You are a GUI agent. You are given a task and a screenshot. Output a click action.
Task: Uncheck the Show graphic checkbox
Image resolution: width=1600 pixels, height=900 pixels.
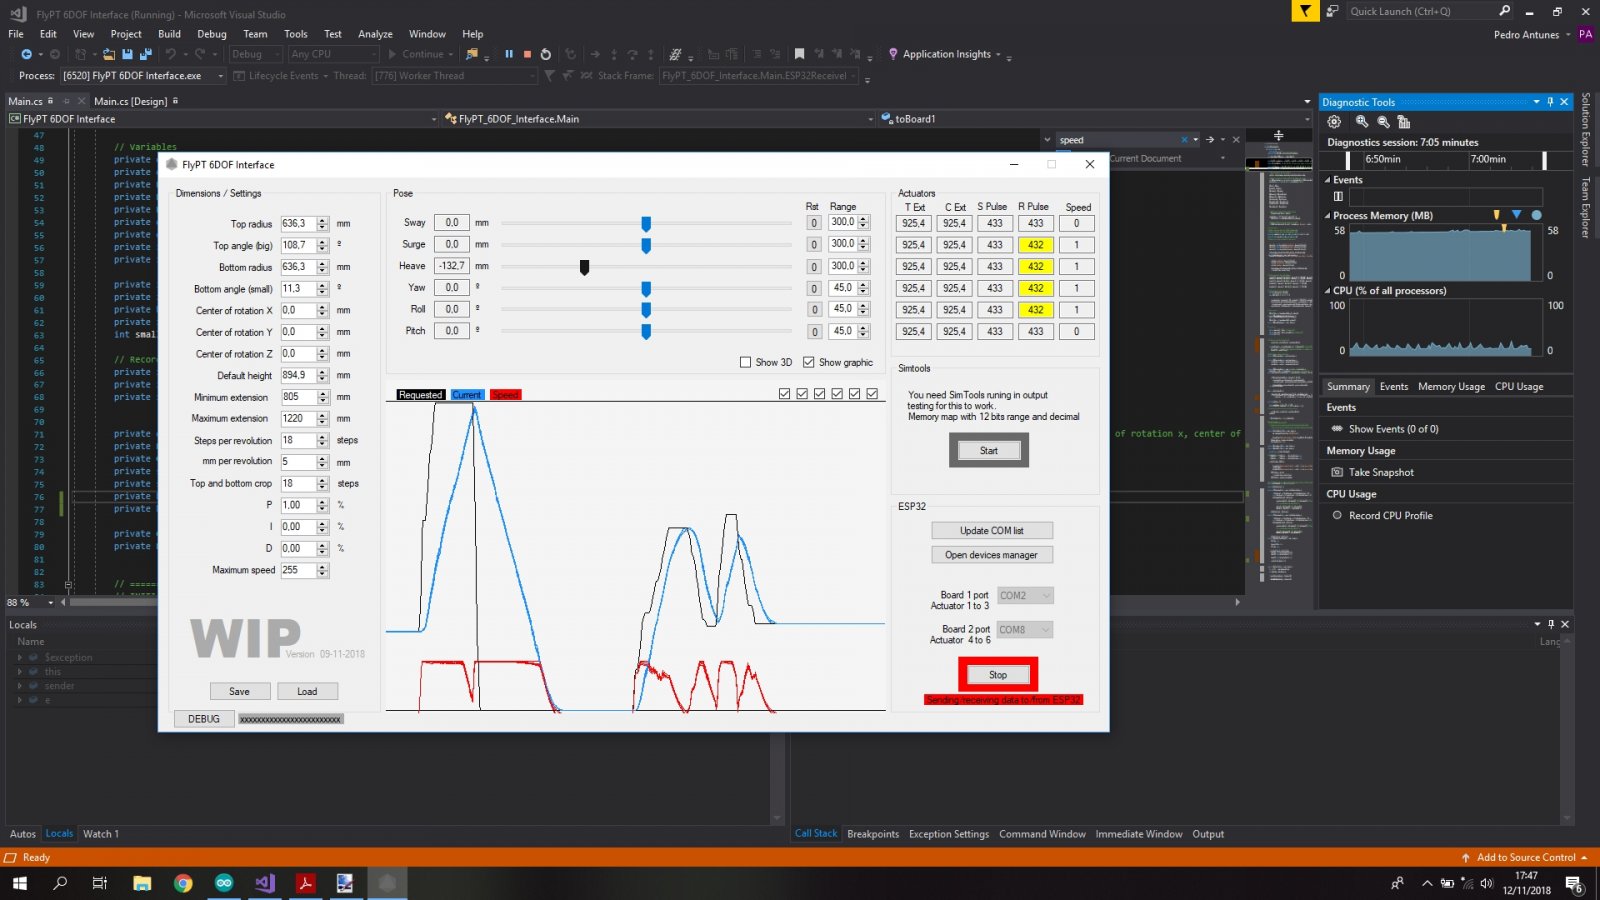(x=809, y=362)
